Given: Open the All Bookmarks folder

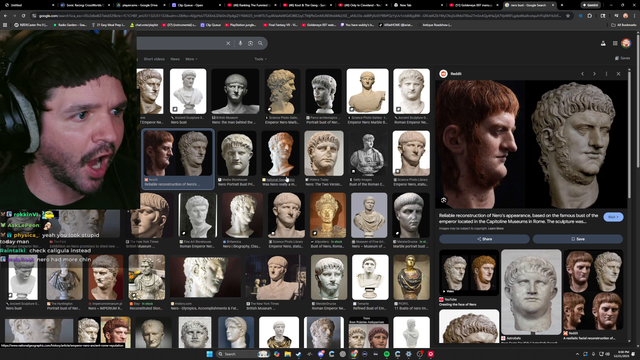Looking at the screenshot, I should [623, 25].
